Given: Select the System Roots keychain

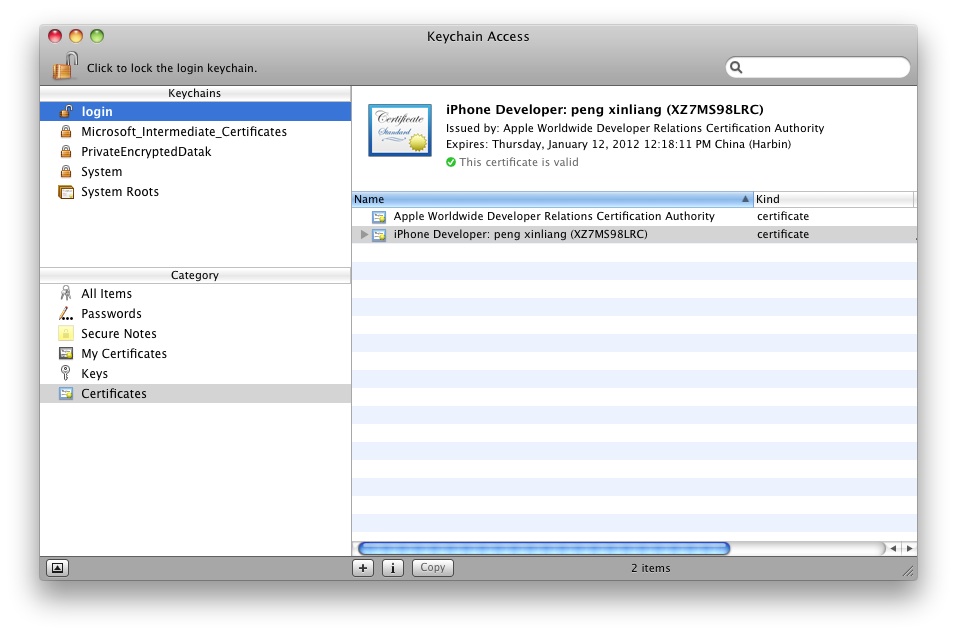Looking at the screenshot, I should tap(195, 192).
